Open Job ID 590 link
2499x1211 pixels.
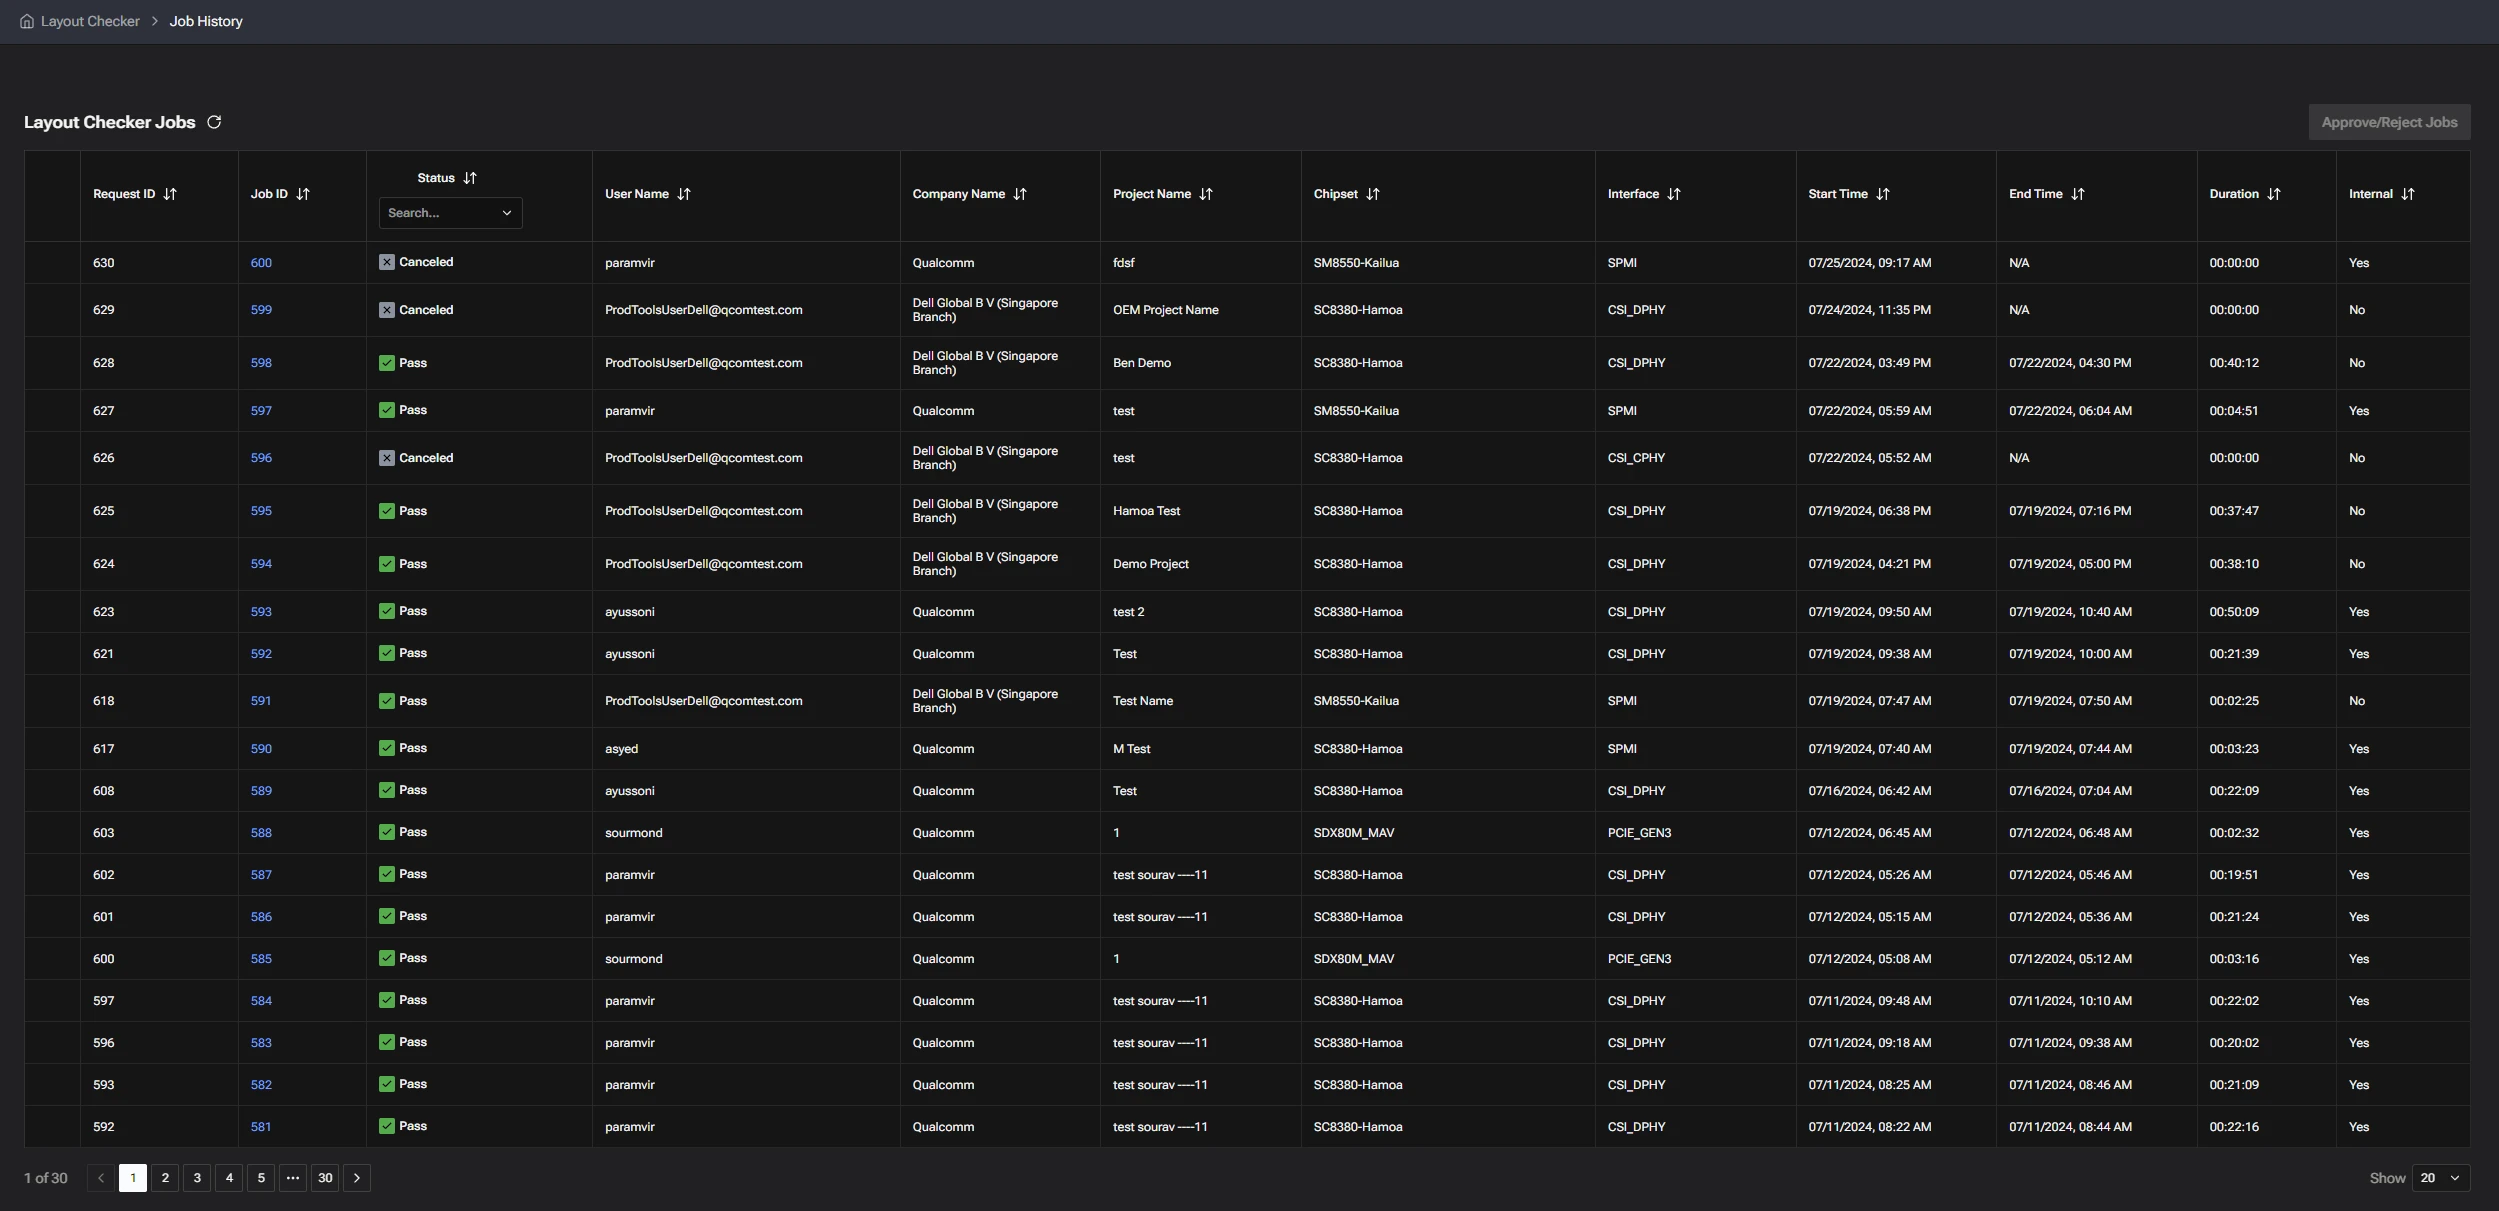(261, 749)
